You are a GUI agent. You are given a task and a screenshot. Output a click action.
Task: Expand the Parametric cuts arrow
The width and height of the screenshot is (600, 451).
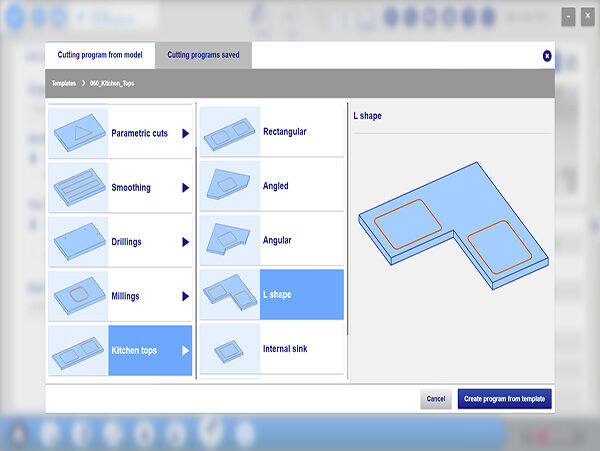185,133
